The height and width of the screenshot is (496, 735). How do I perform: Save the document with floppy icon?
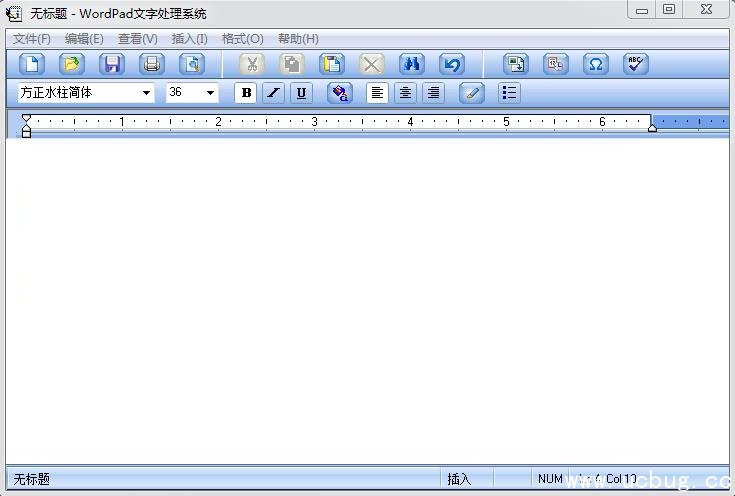pyautogui.click(x=112, y=64)
